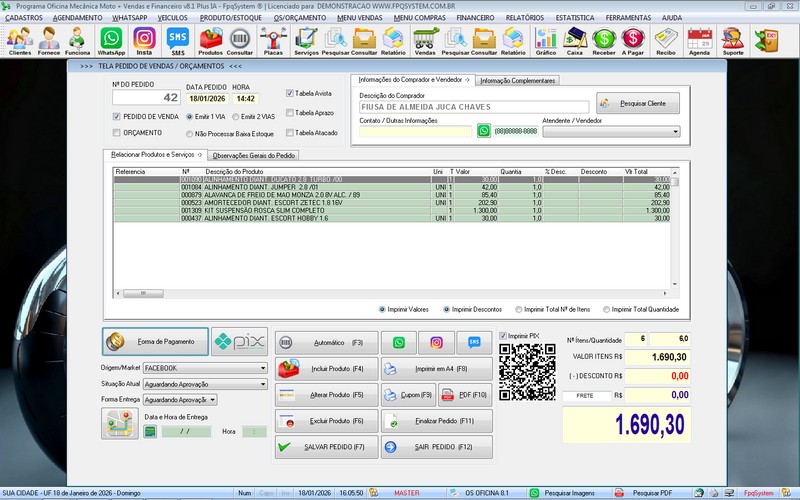This screenshot has width=800, height=500.
Task: Click the Salvar Pedido (F7) button
Action: tap(327, 446)
